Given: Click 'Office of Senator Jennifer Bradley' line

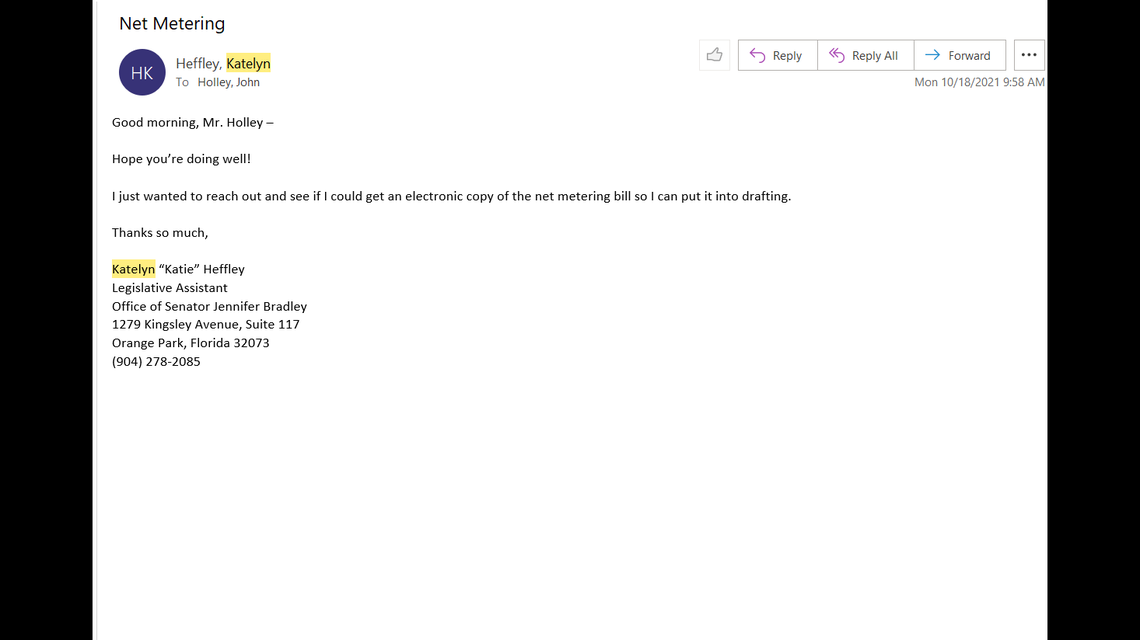Looking at the screenshot, I should (209, 306).
